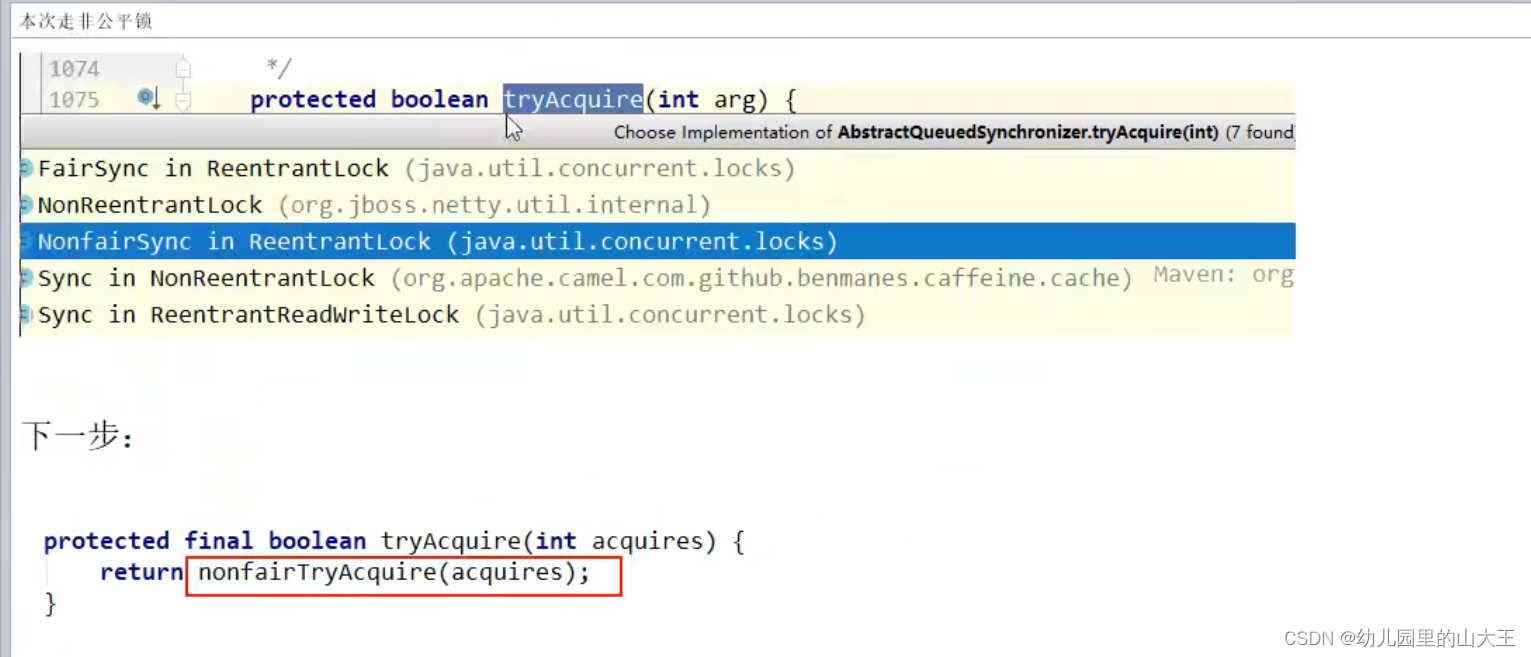Viewport: 1531px width, 657px height.
Task: Select NonReentrantLock org.jboss.netty implementation
Action: click(x=657, y=205)
